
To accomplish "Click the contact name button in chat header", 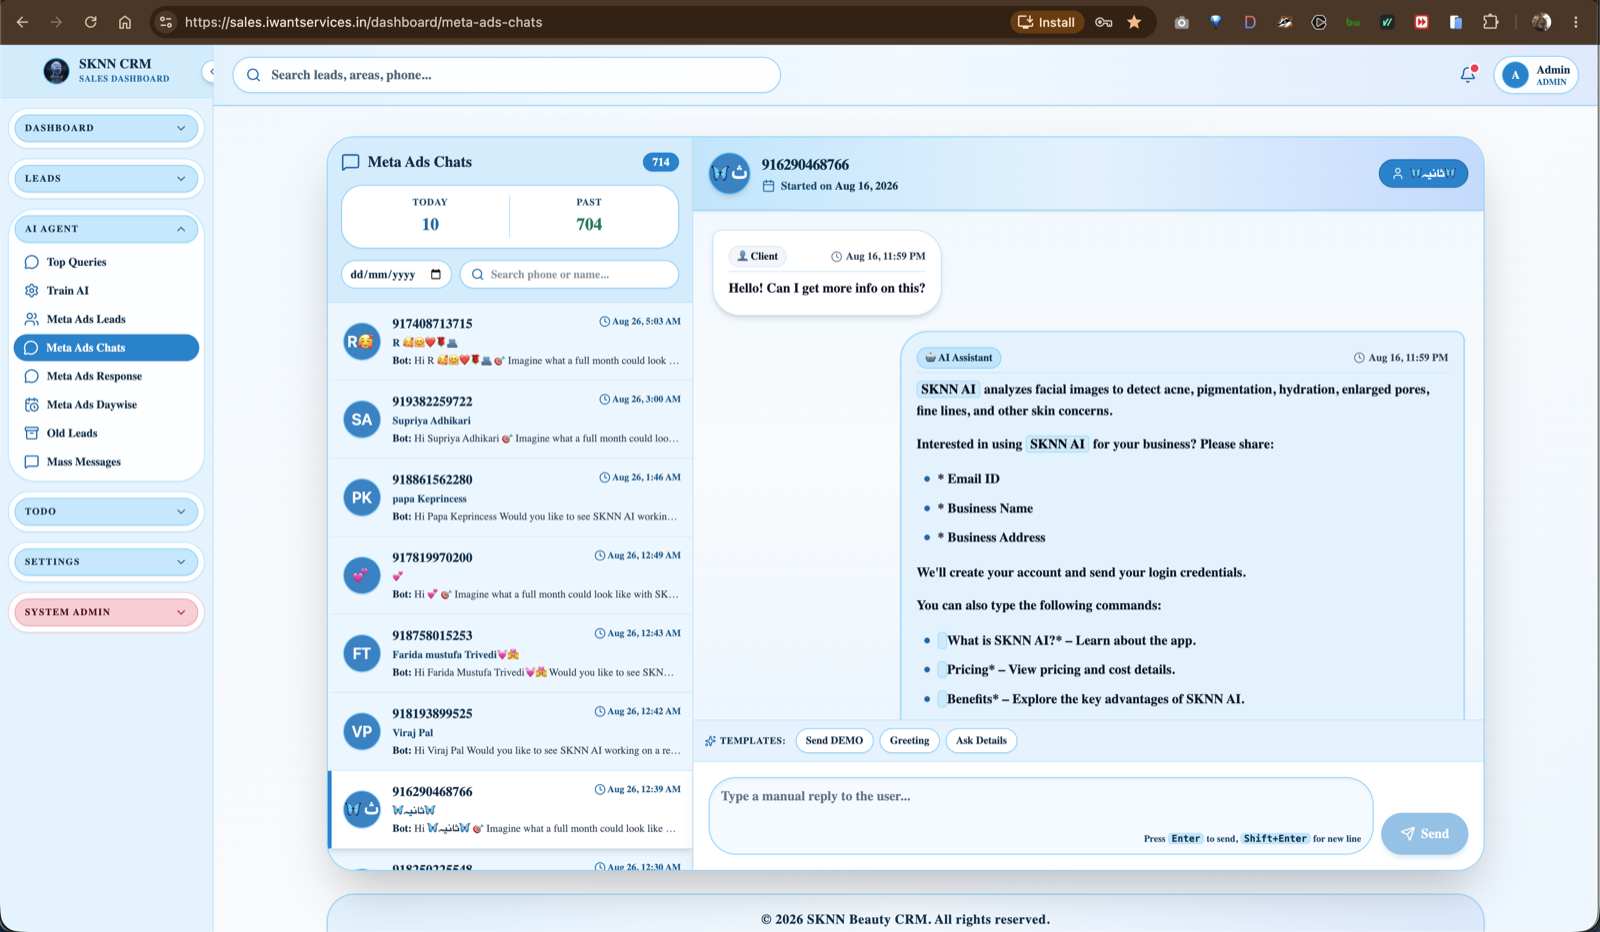I will point(1423,174).
